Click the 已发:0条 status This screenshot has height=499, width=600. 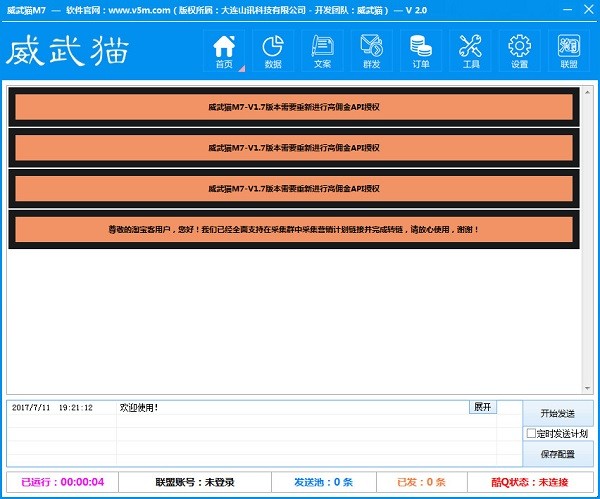tap(421, 482)
